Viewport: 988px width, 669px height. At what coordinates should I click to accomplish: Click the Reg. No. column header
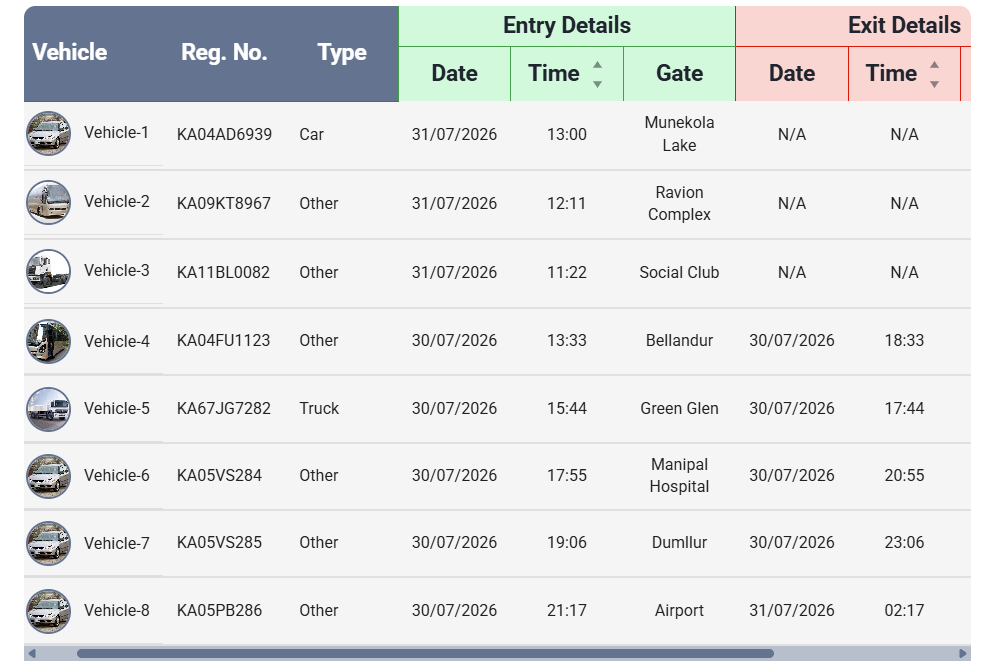coord(224,52)
